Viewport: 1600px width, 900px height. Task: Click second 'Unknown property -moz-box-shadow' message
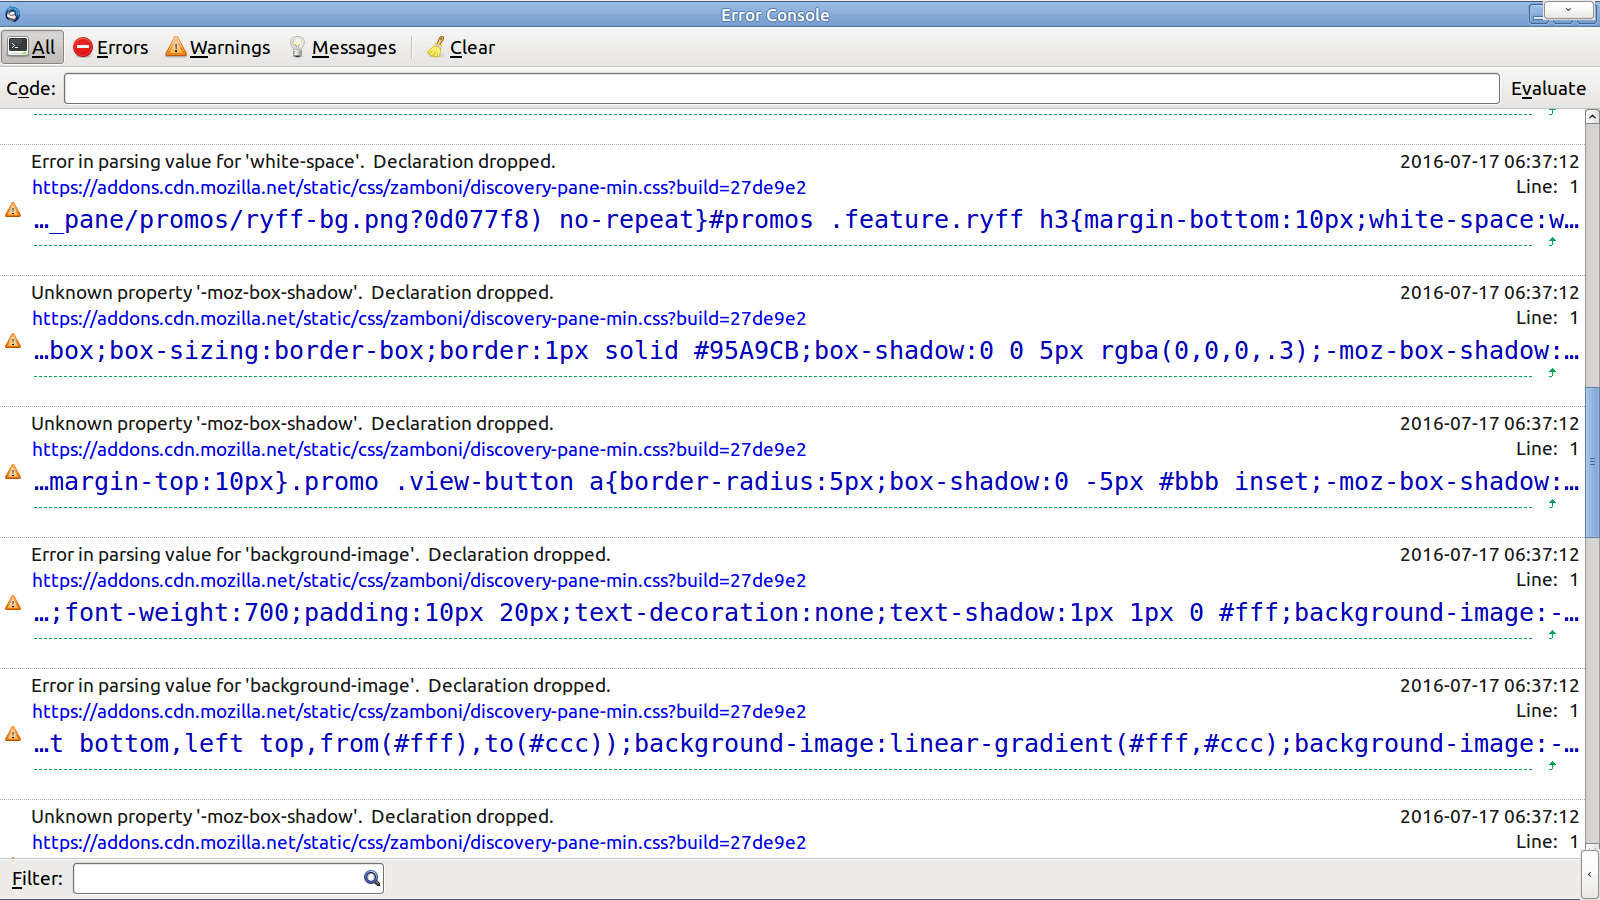point(292,423)
